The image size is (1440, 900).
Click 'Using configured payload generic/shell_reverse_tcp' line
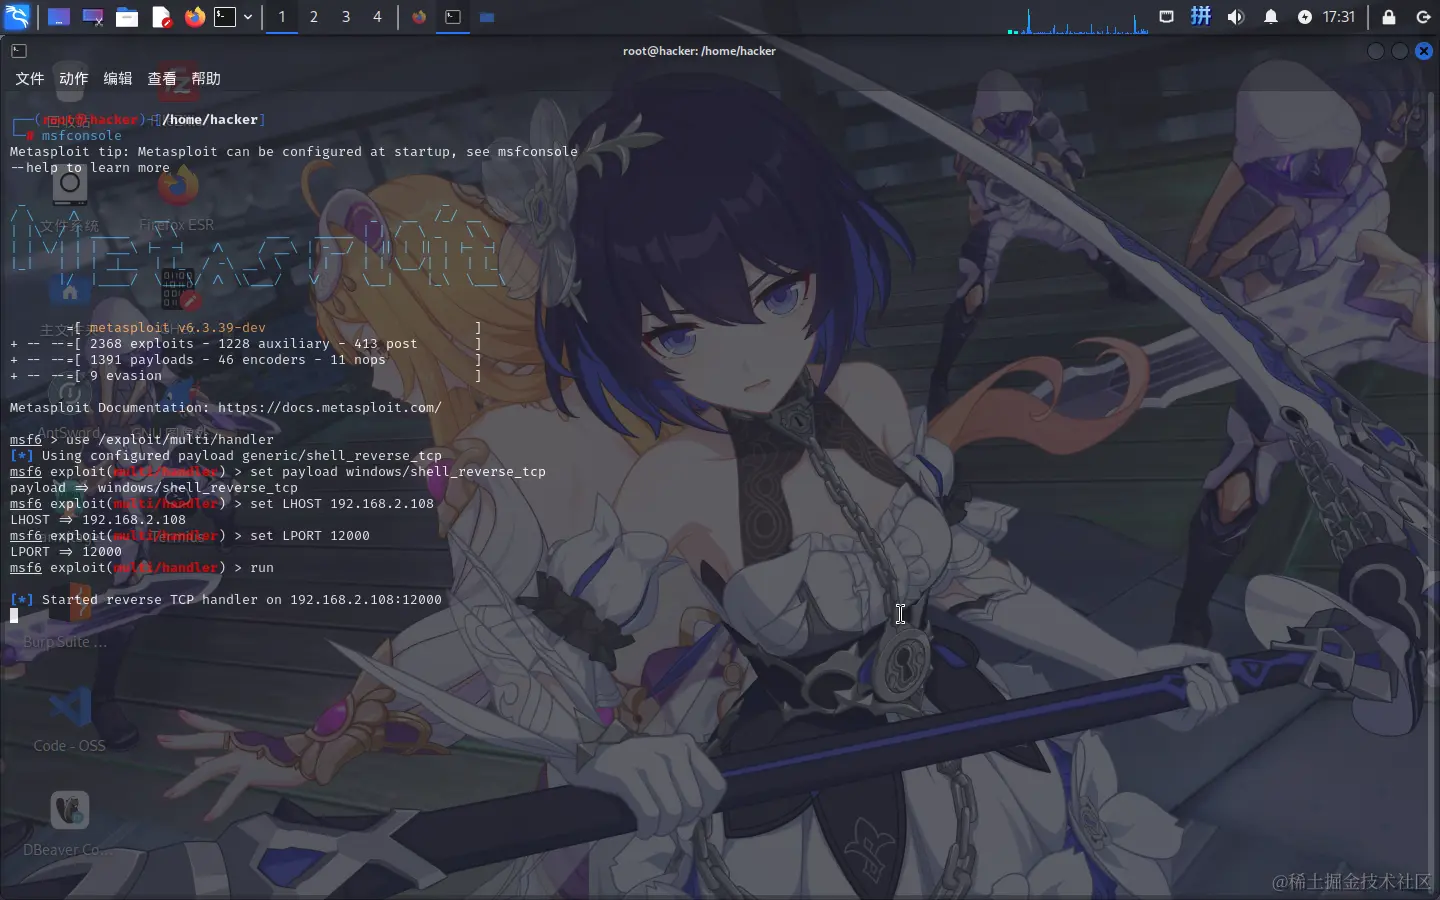tap(242, 456)
